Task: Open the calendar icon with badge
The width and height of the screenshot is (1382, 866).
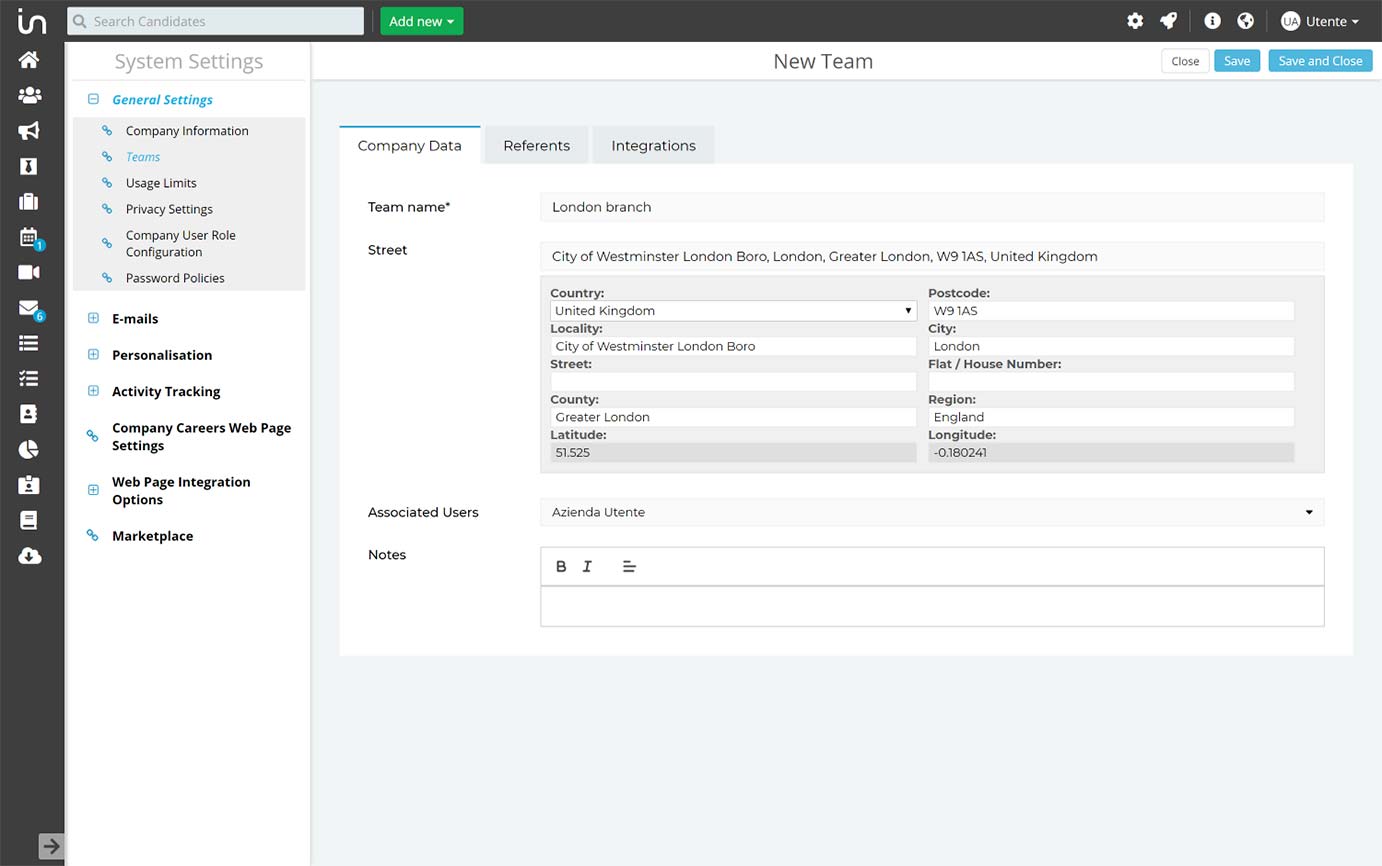Action: point(30,238)
